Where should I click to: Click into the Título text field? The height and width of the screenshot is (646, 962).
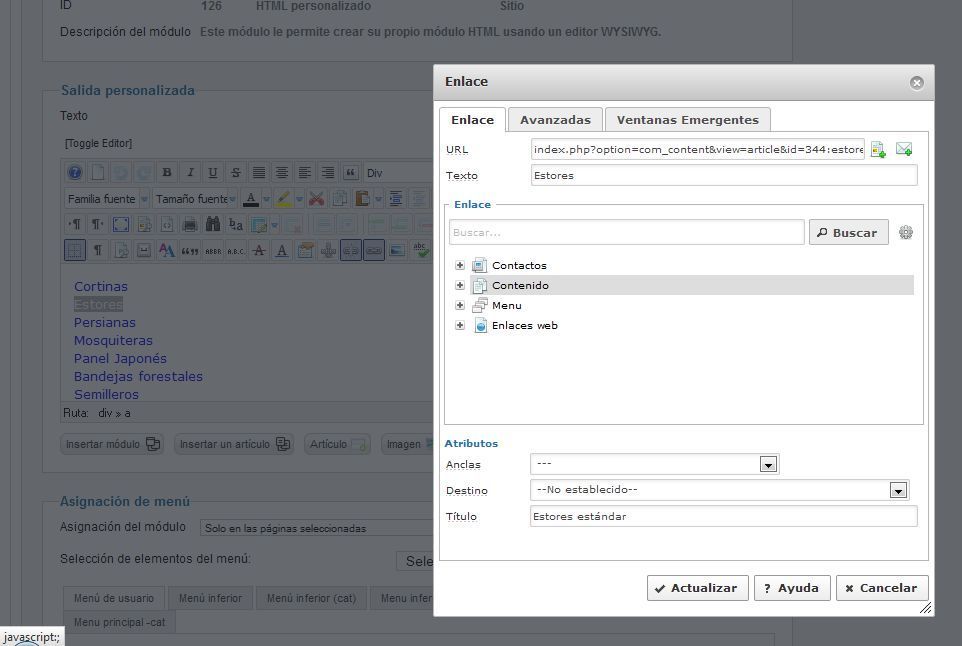[723, 517]
